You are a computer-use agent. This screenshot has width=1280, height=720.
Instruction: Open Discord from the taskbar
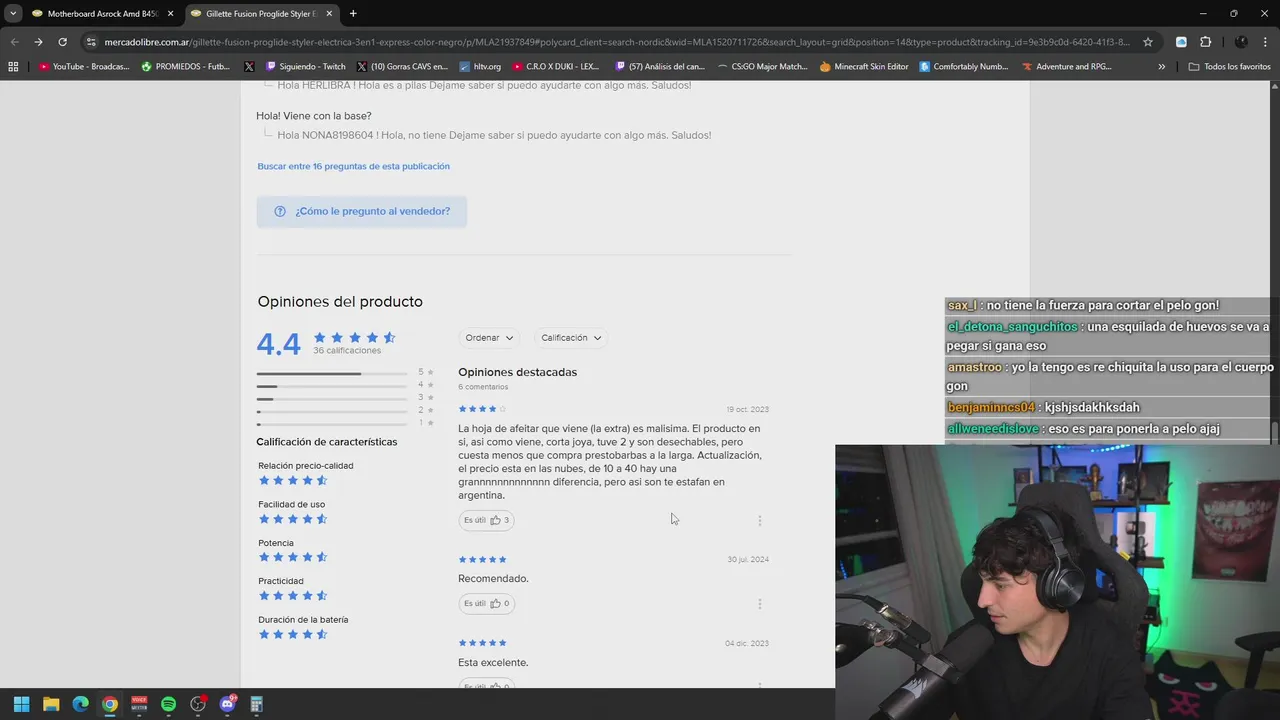click(227, 704)
